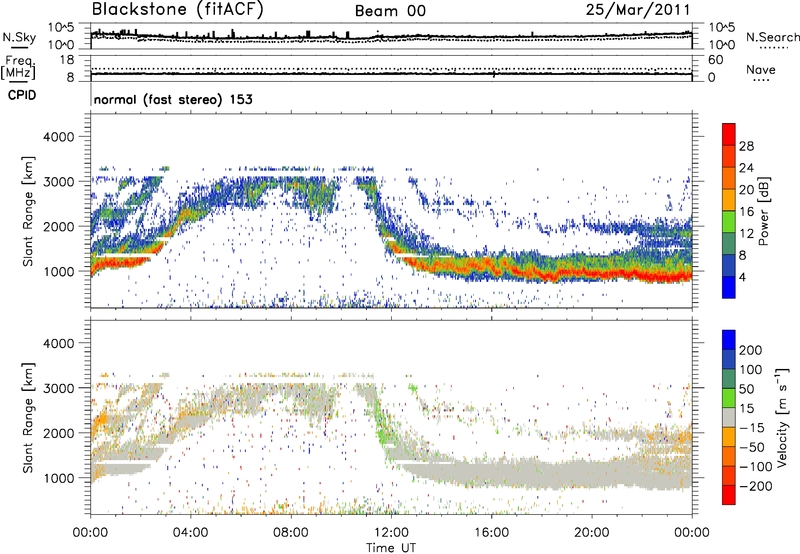Viewport: 800px width, 554px height.
Task: Click the gray velocity segment between 15 and -15
Action: (729, 417)
